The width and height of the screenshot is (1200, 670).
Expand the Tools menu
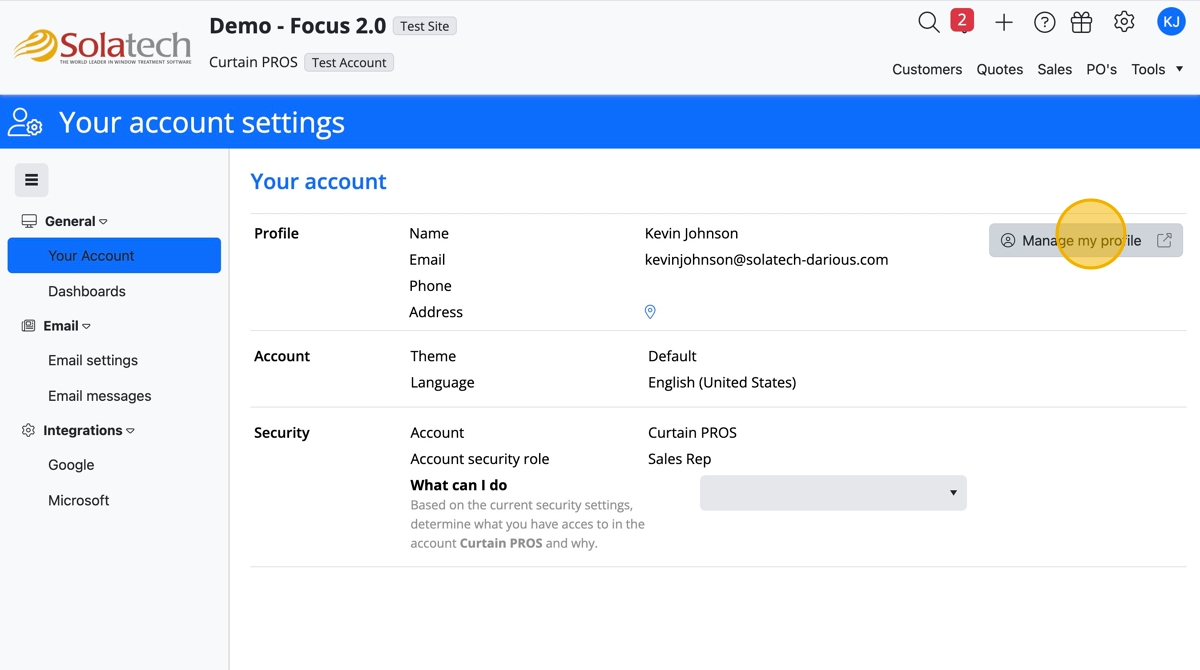point(1157,69)
